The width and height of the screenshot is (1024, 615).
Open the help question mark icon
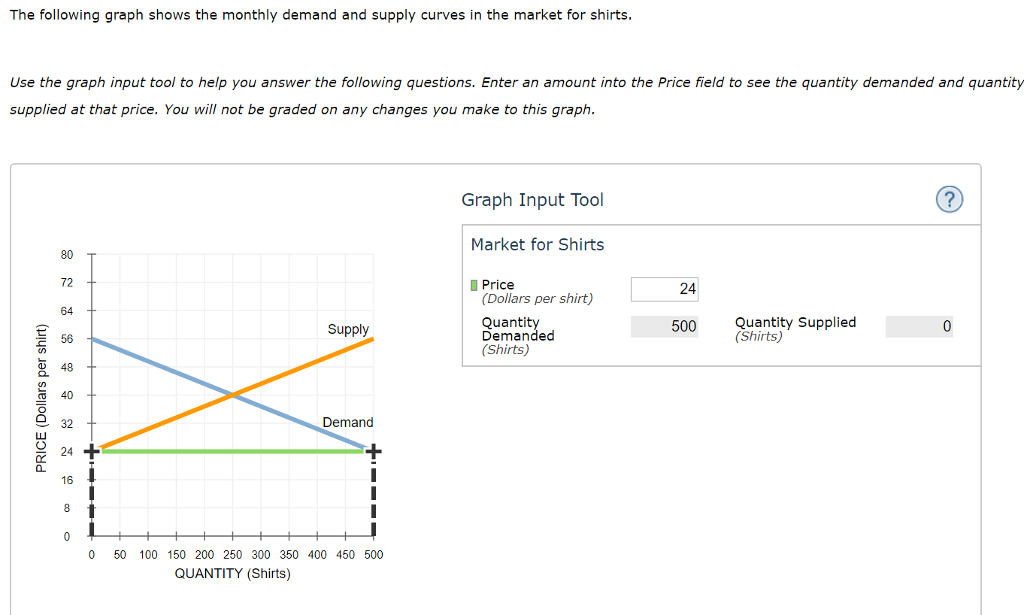click(949, 200)
